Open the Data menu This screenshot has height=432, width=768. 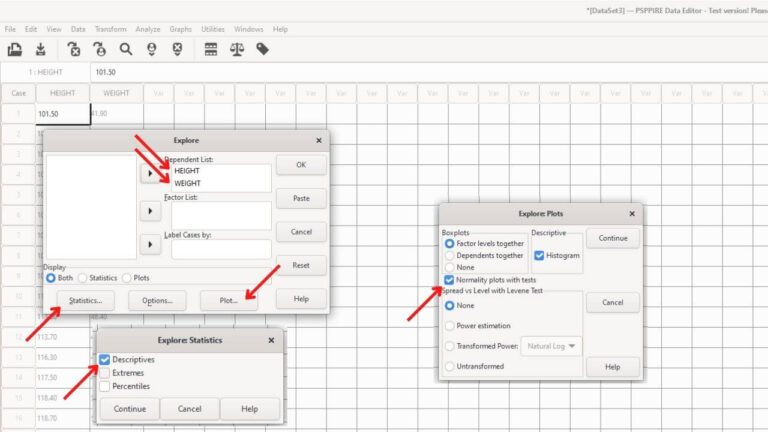coord(78,29)
